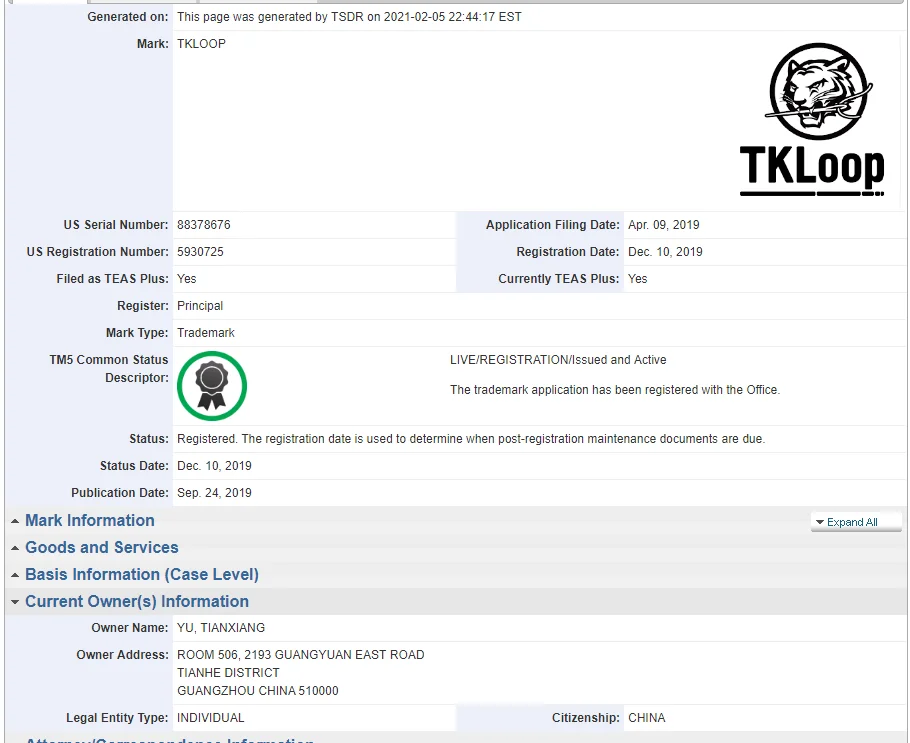Select the serial number 88378676
Viewport: 910px width, 743px height.
(204, 225)
